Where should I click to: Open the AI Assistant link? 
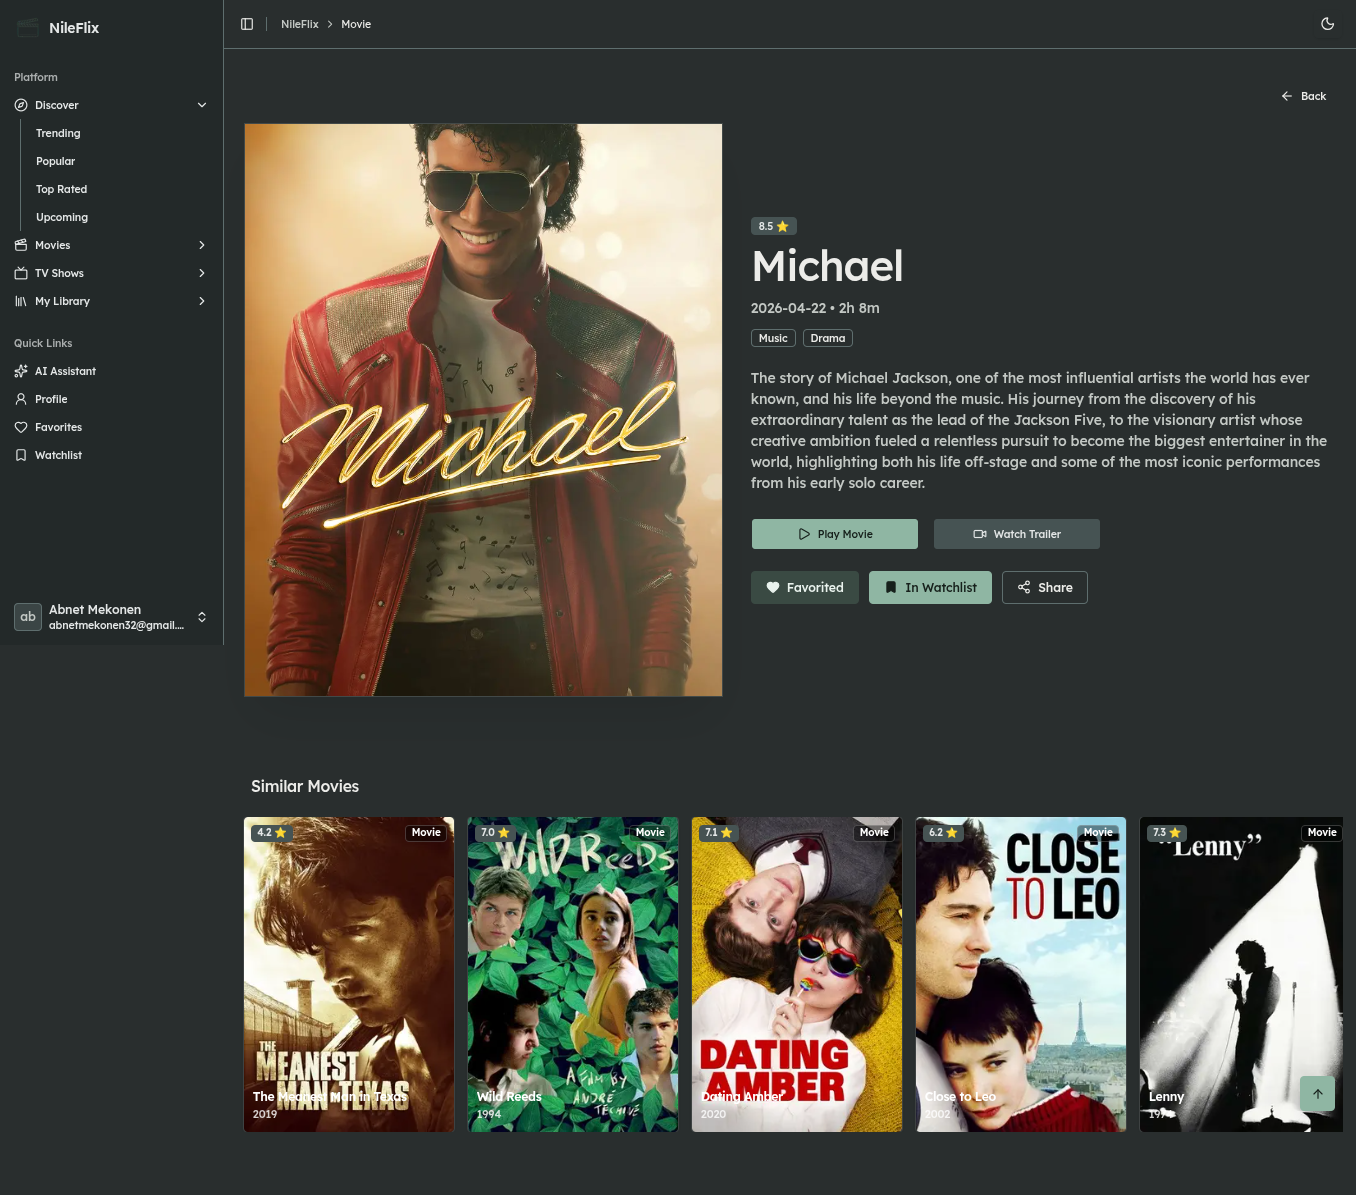(x=111, y=371)
